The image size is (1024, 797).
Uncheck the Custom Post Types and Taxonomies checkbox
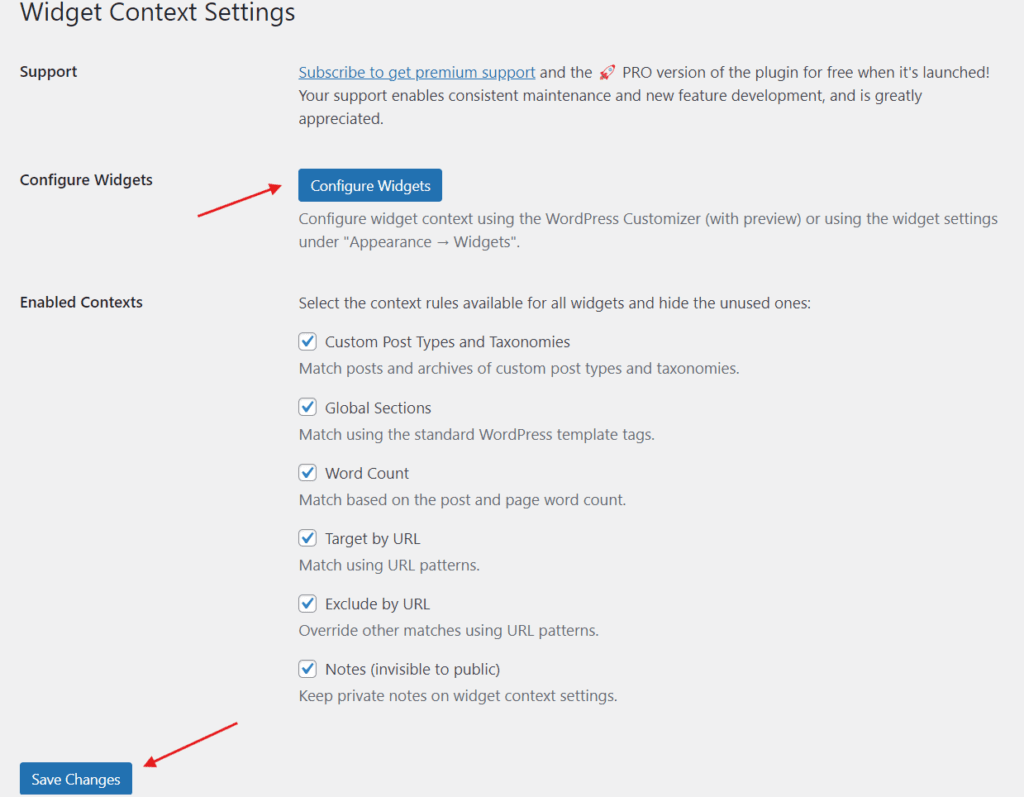308,342
